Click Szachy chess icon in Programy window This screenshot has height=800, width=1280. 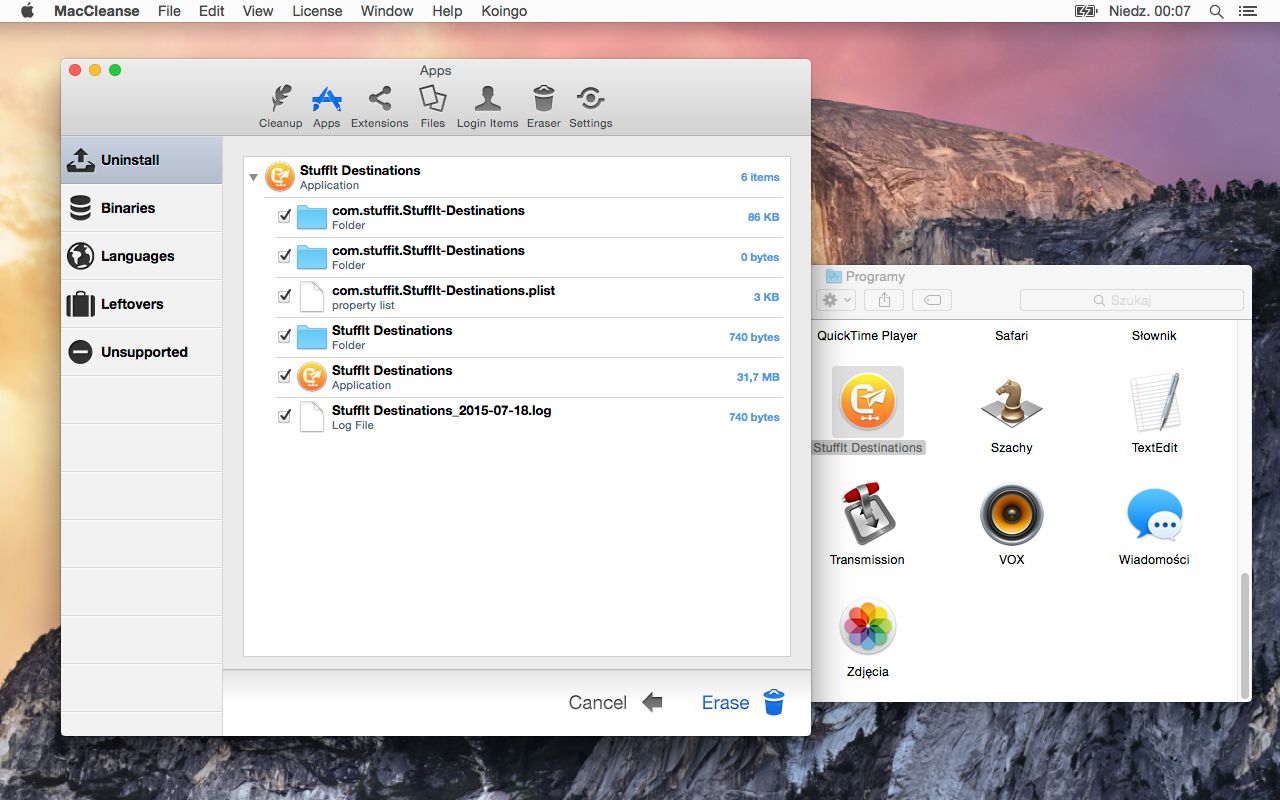coord(1011,402)
